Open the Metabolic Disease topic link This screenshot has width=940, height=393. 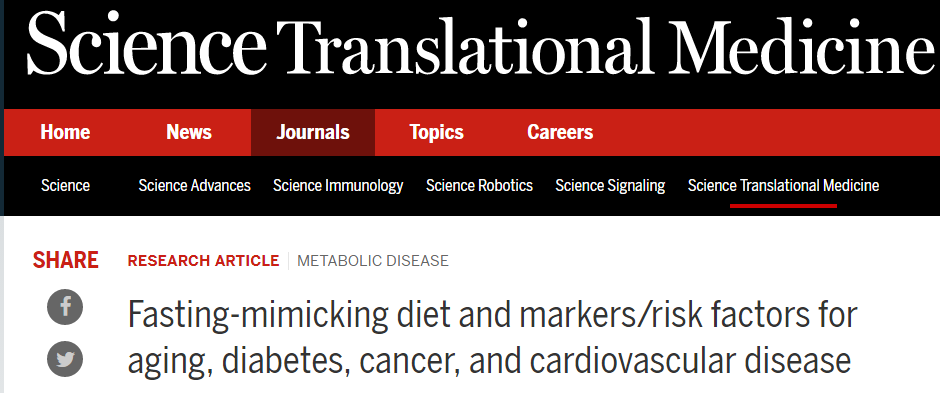click(x=373, y=261)
